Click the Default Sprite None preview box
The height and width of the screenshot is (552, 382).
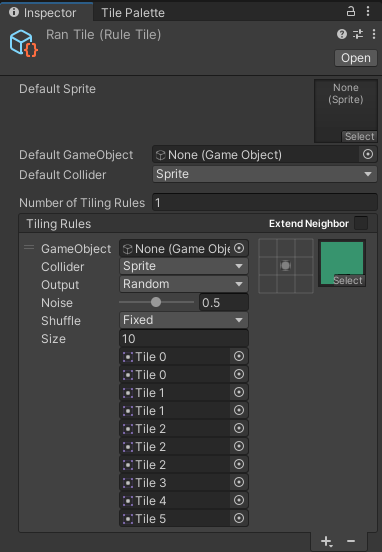coord(345,111)
